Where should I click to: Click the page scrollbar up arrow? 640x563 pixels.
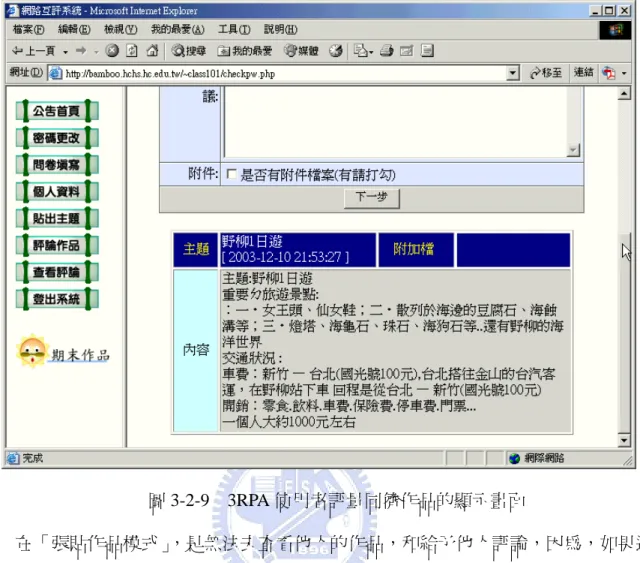tap(624, 94)
